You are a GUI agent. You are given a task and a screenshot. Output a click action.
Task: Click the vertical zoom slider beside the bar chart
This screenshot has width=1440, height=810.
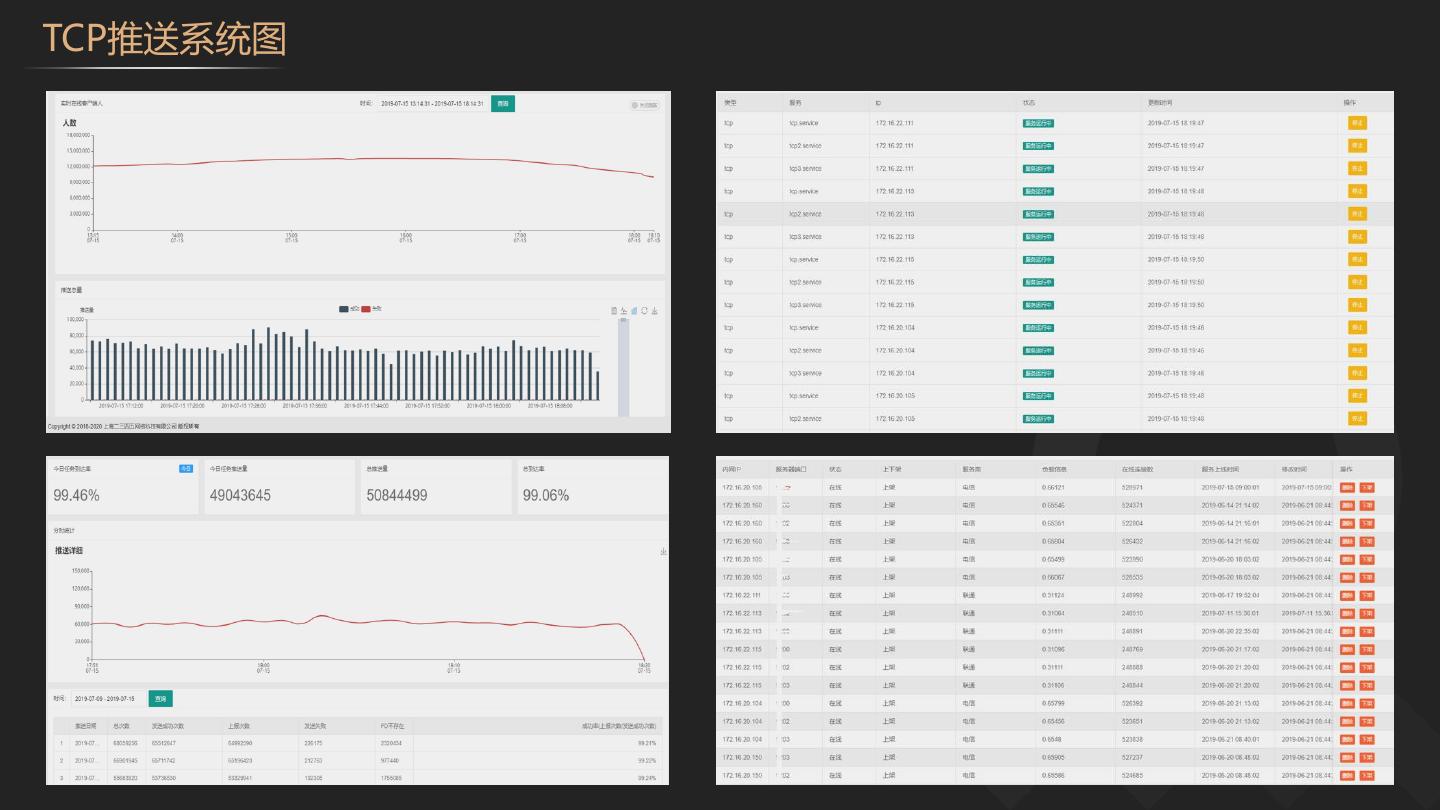point(623,365)
